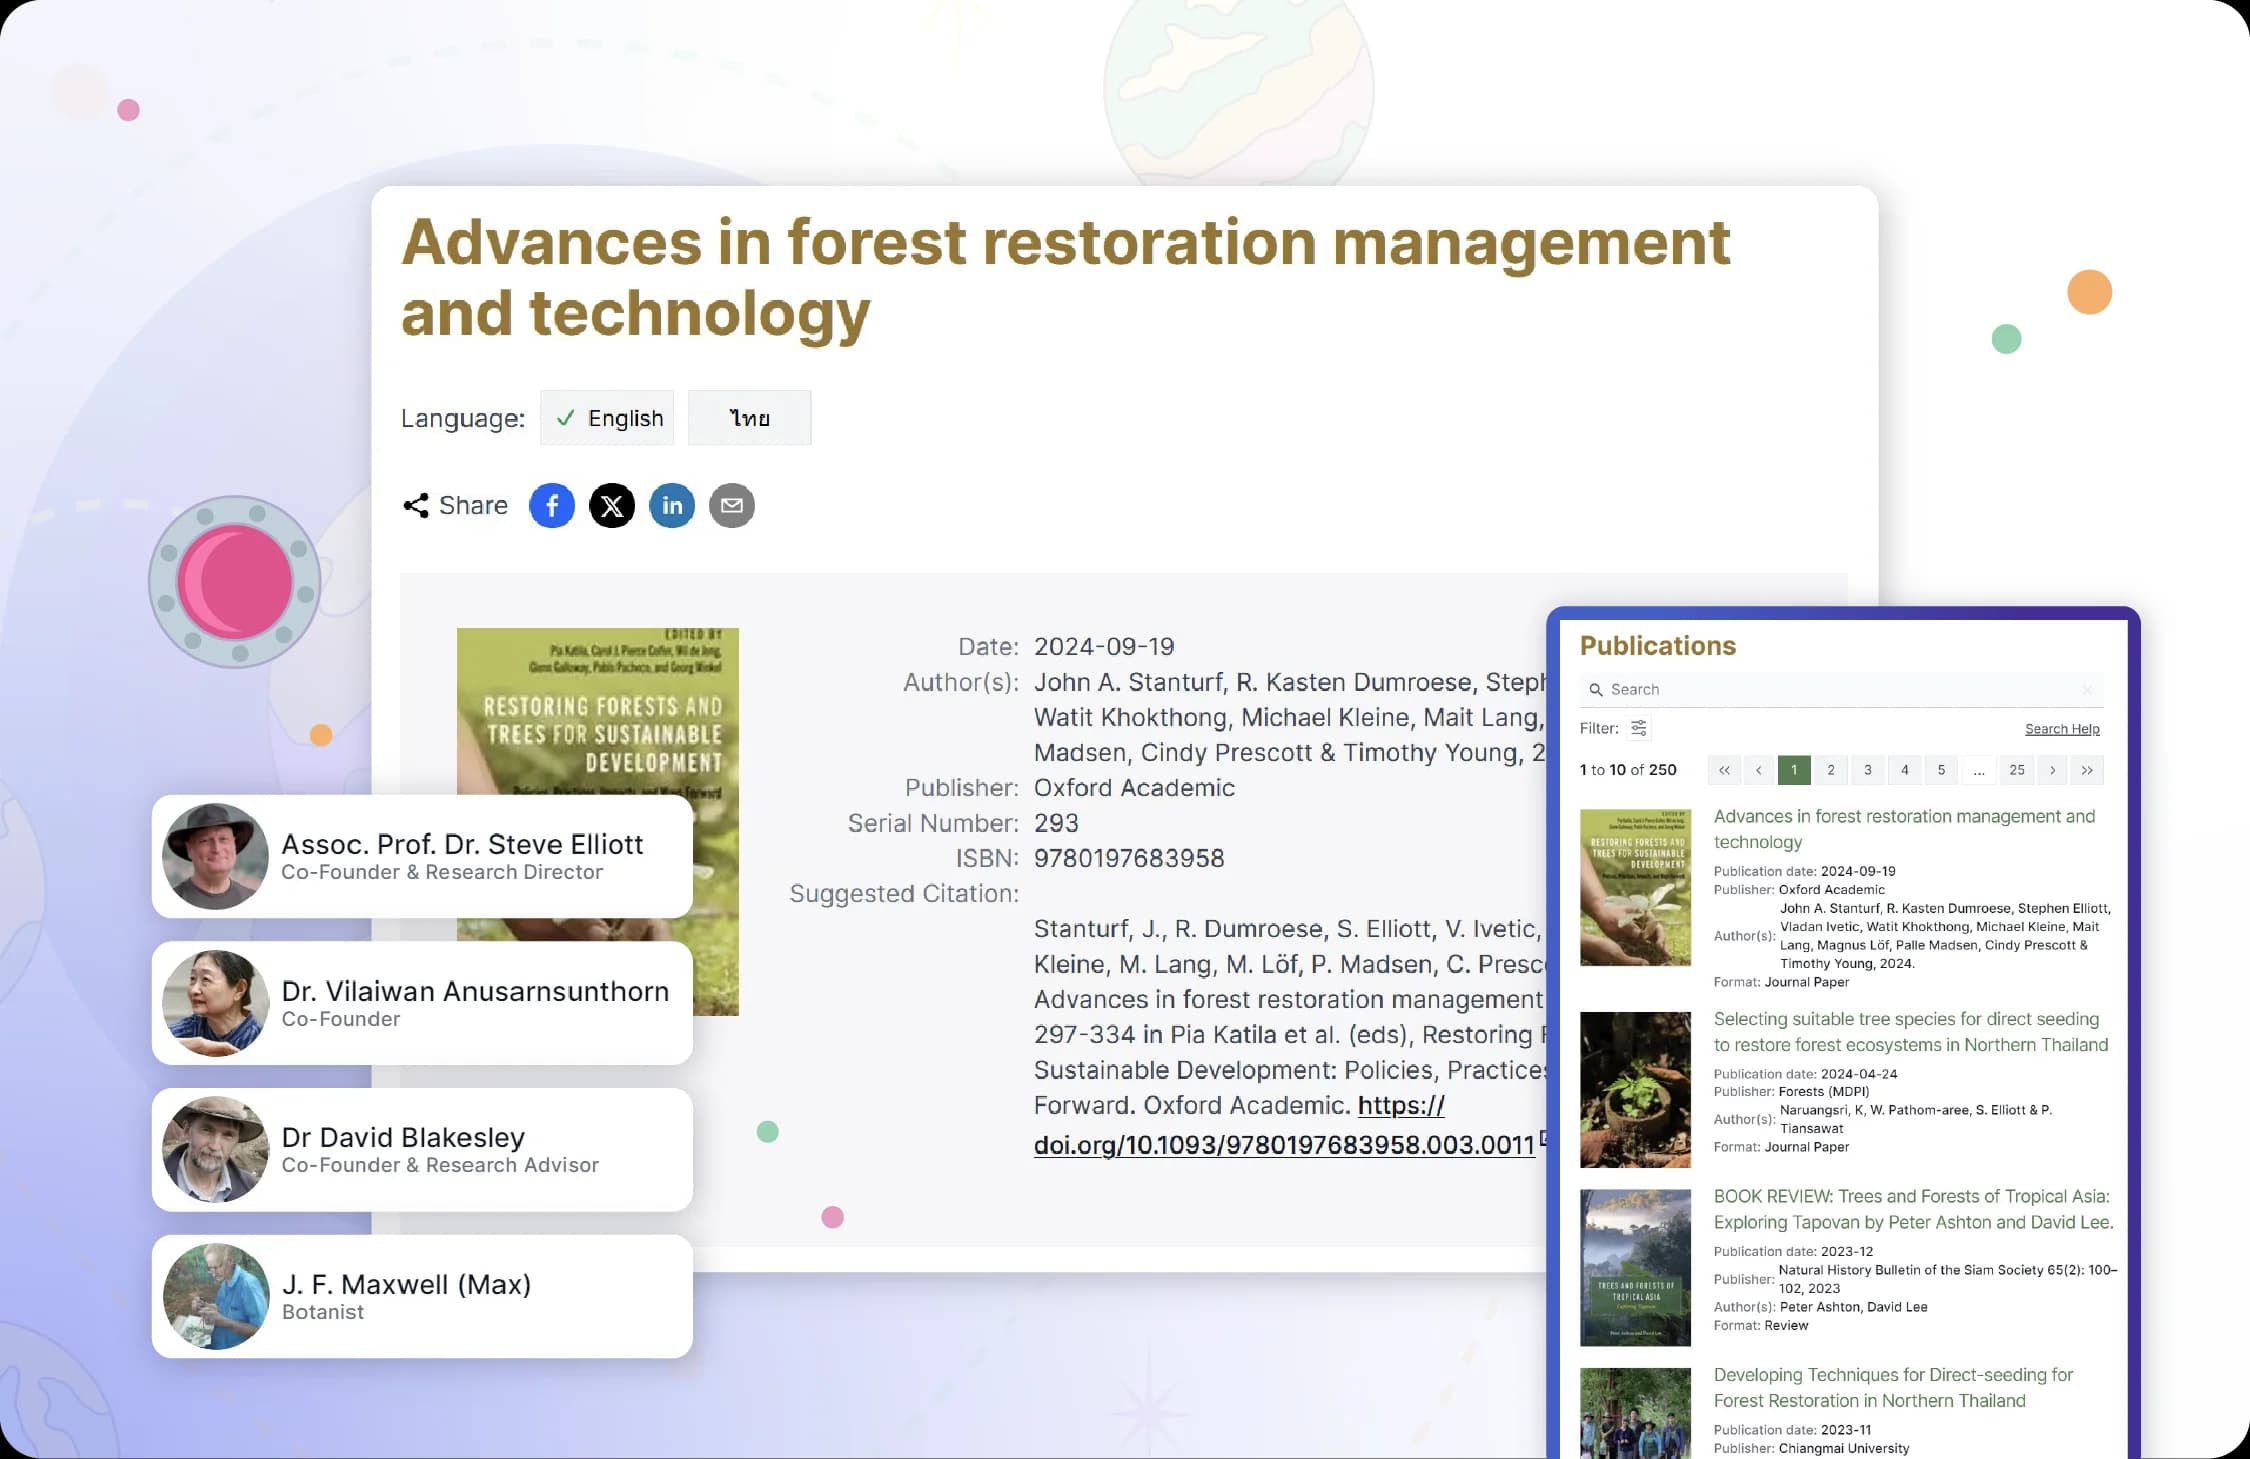
Task: Jump to page 25 of results
Action: [x=2016, y=770]
